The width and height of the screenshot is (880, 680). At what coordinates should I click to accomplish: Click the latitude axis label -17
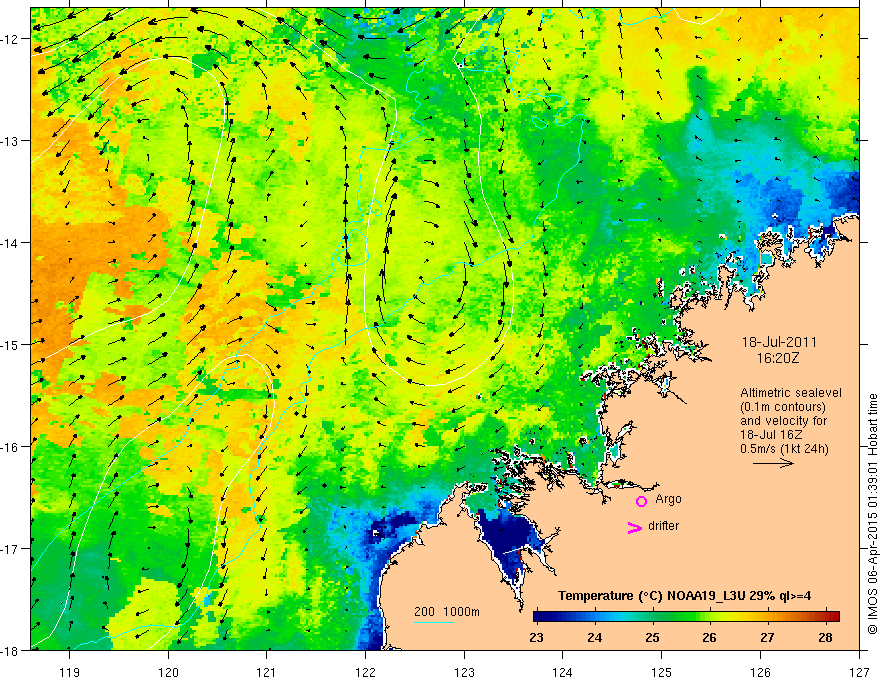[x=11, y=549]
